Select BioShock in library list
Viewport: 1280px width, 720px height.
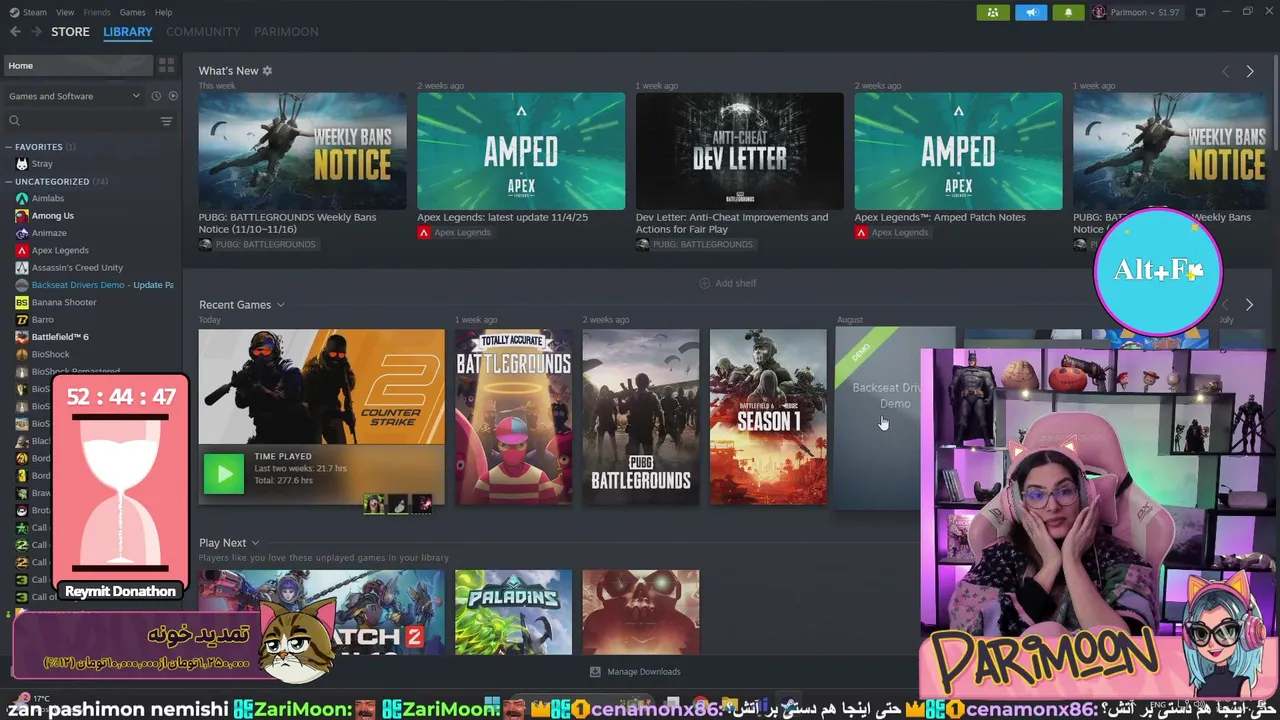(x=51, y=354)
